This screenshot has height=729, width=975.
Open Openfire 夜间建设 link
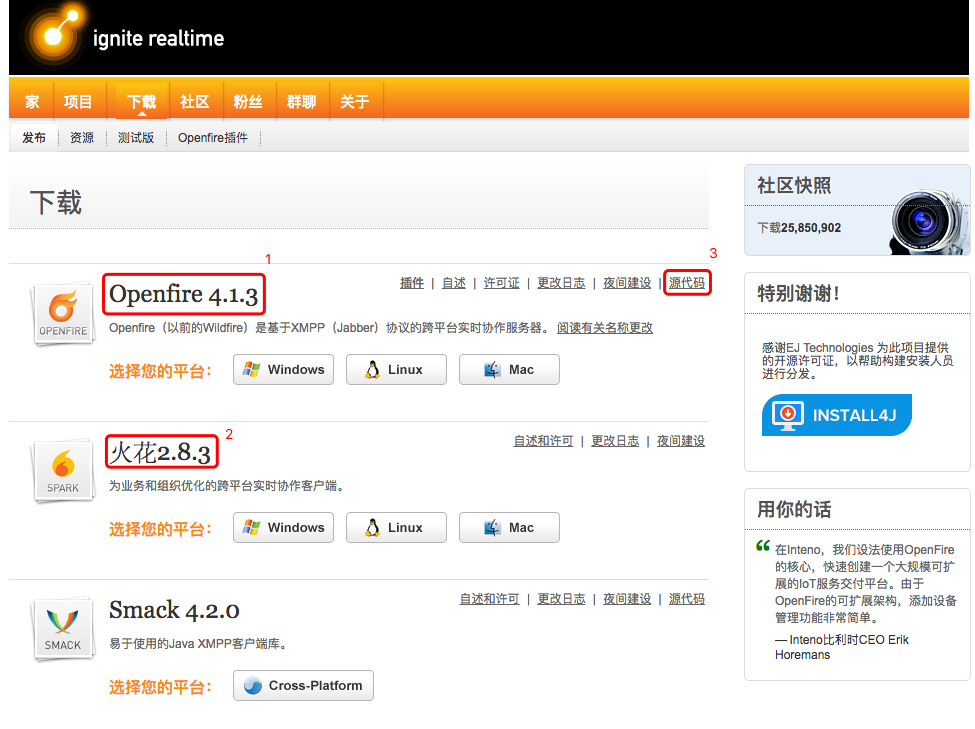627,283
